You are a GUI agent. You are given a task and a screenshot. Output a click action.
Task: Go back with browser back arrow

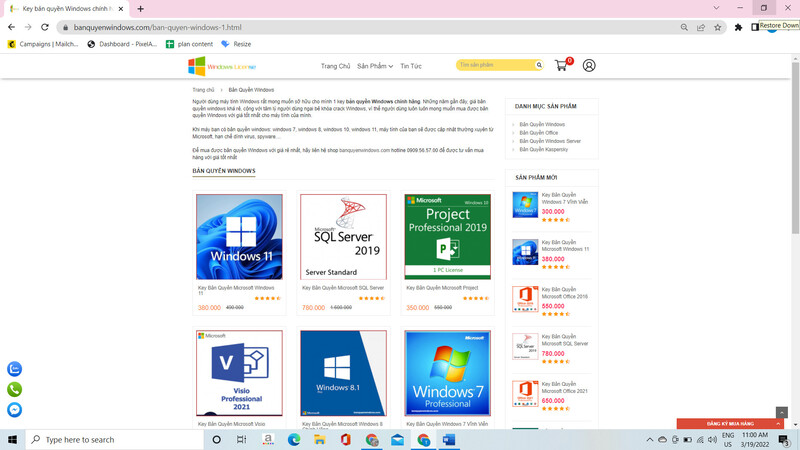click(11, 27)
